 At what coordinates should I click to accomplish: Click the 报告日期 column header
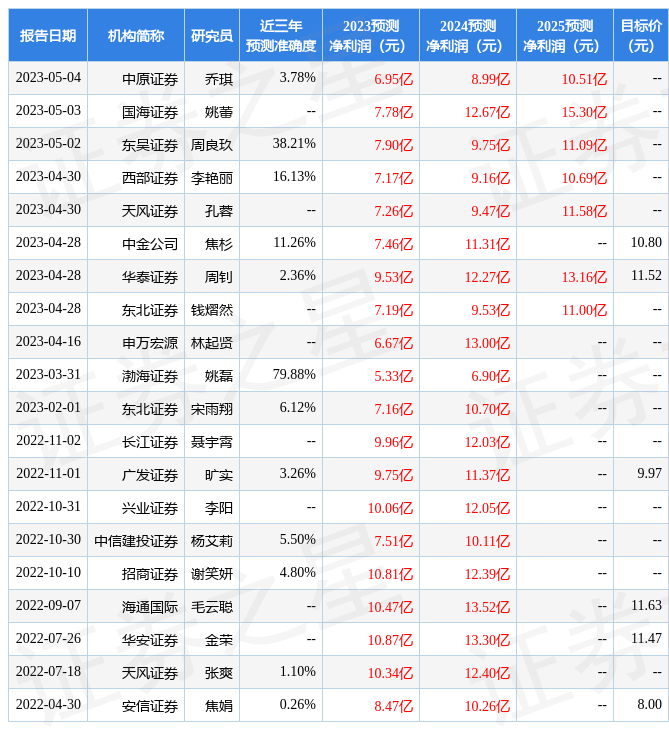48,35
